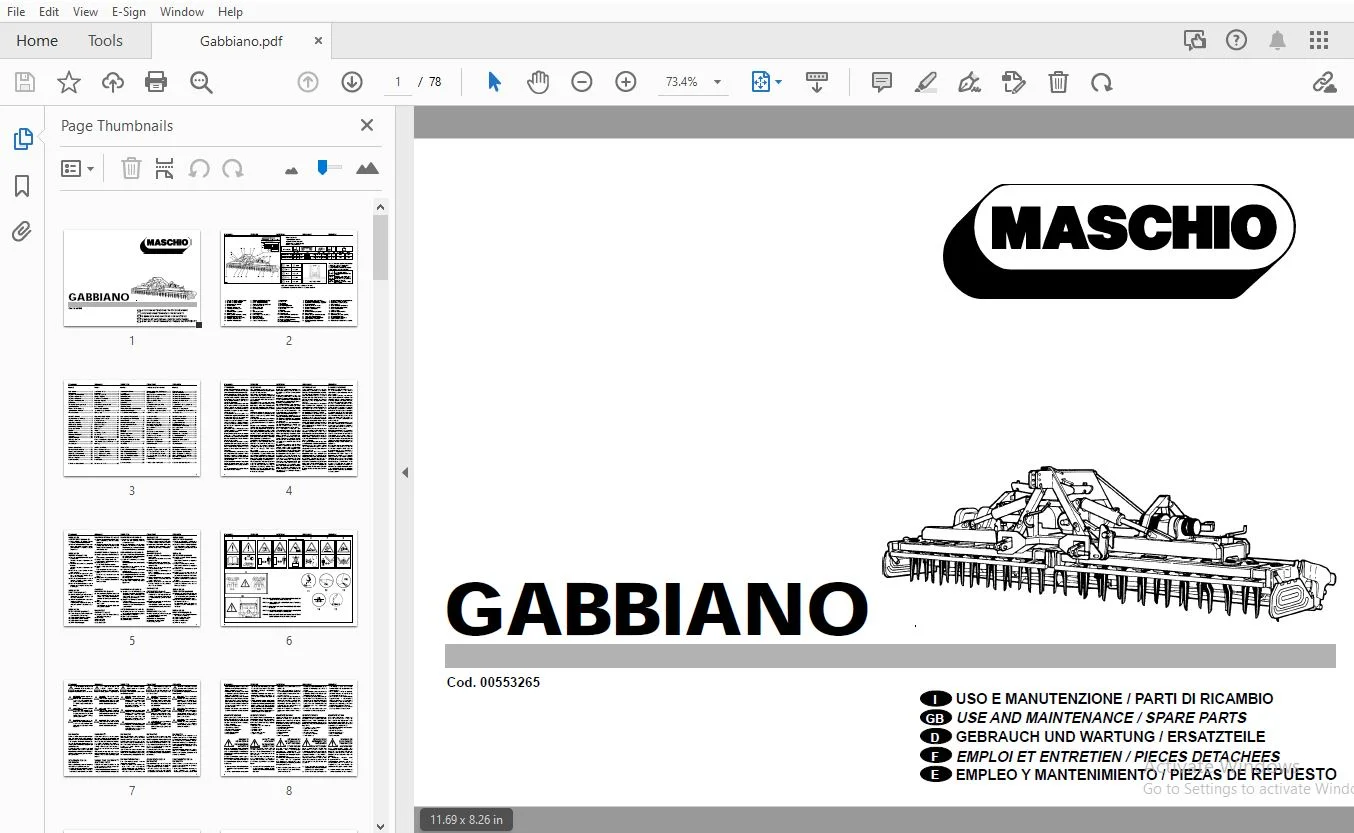The image size is (1354, 833).
Task: Open the Help question mark icon
Action: [x=1237, y=40]
